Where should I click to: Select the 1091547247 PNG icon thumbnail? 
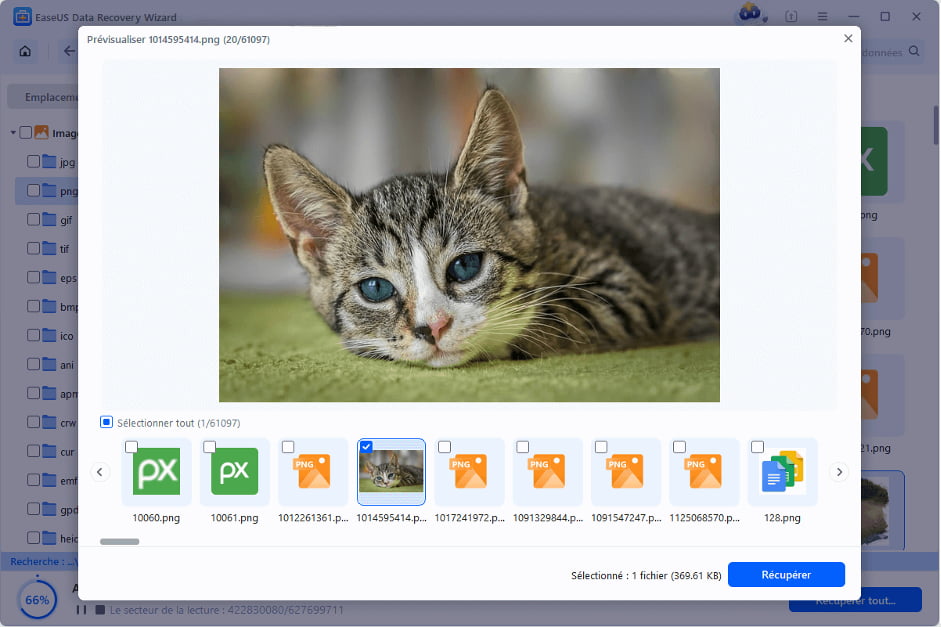(x=625, y=472)
